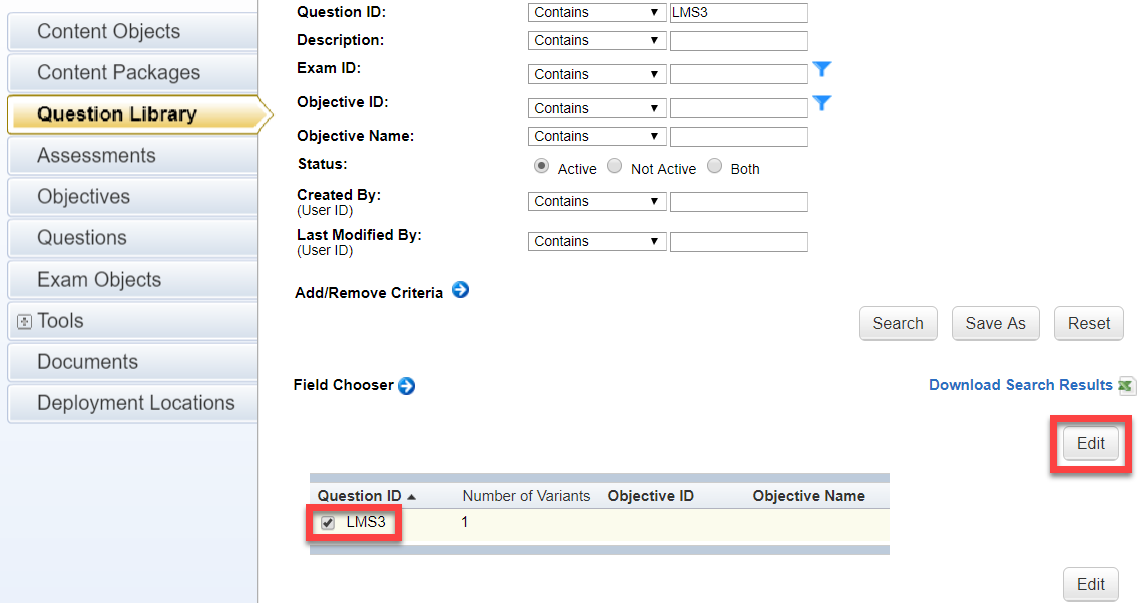Click the Exam ID text field
Image resolution: width=1140 pixels, height=603 pixels.
739,74
